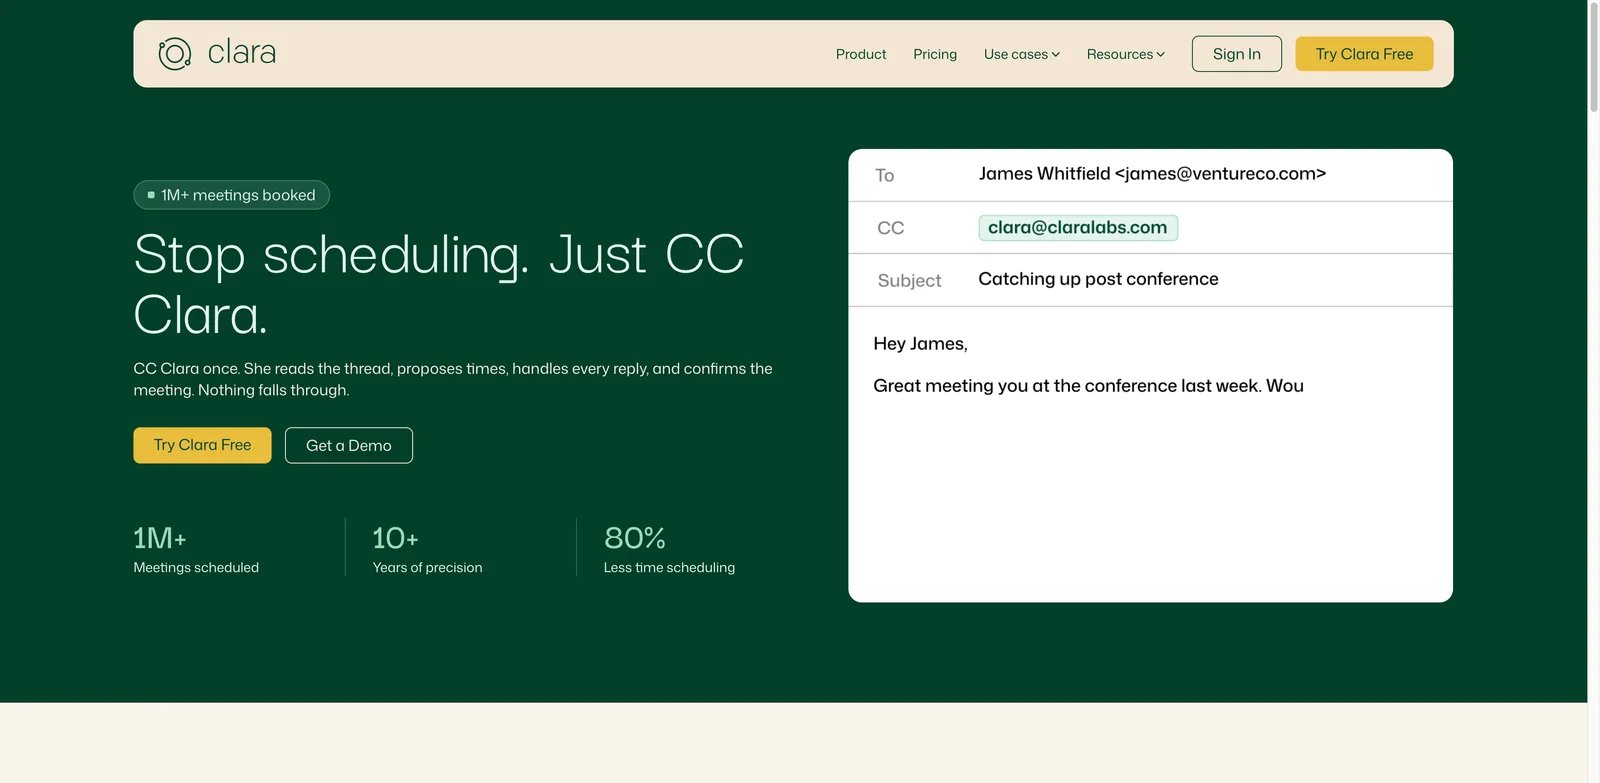
Task: Click the Clara circular logo icon
Action: (174, 54)
